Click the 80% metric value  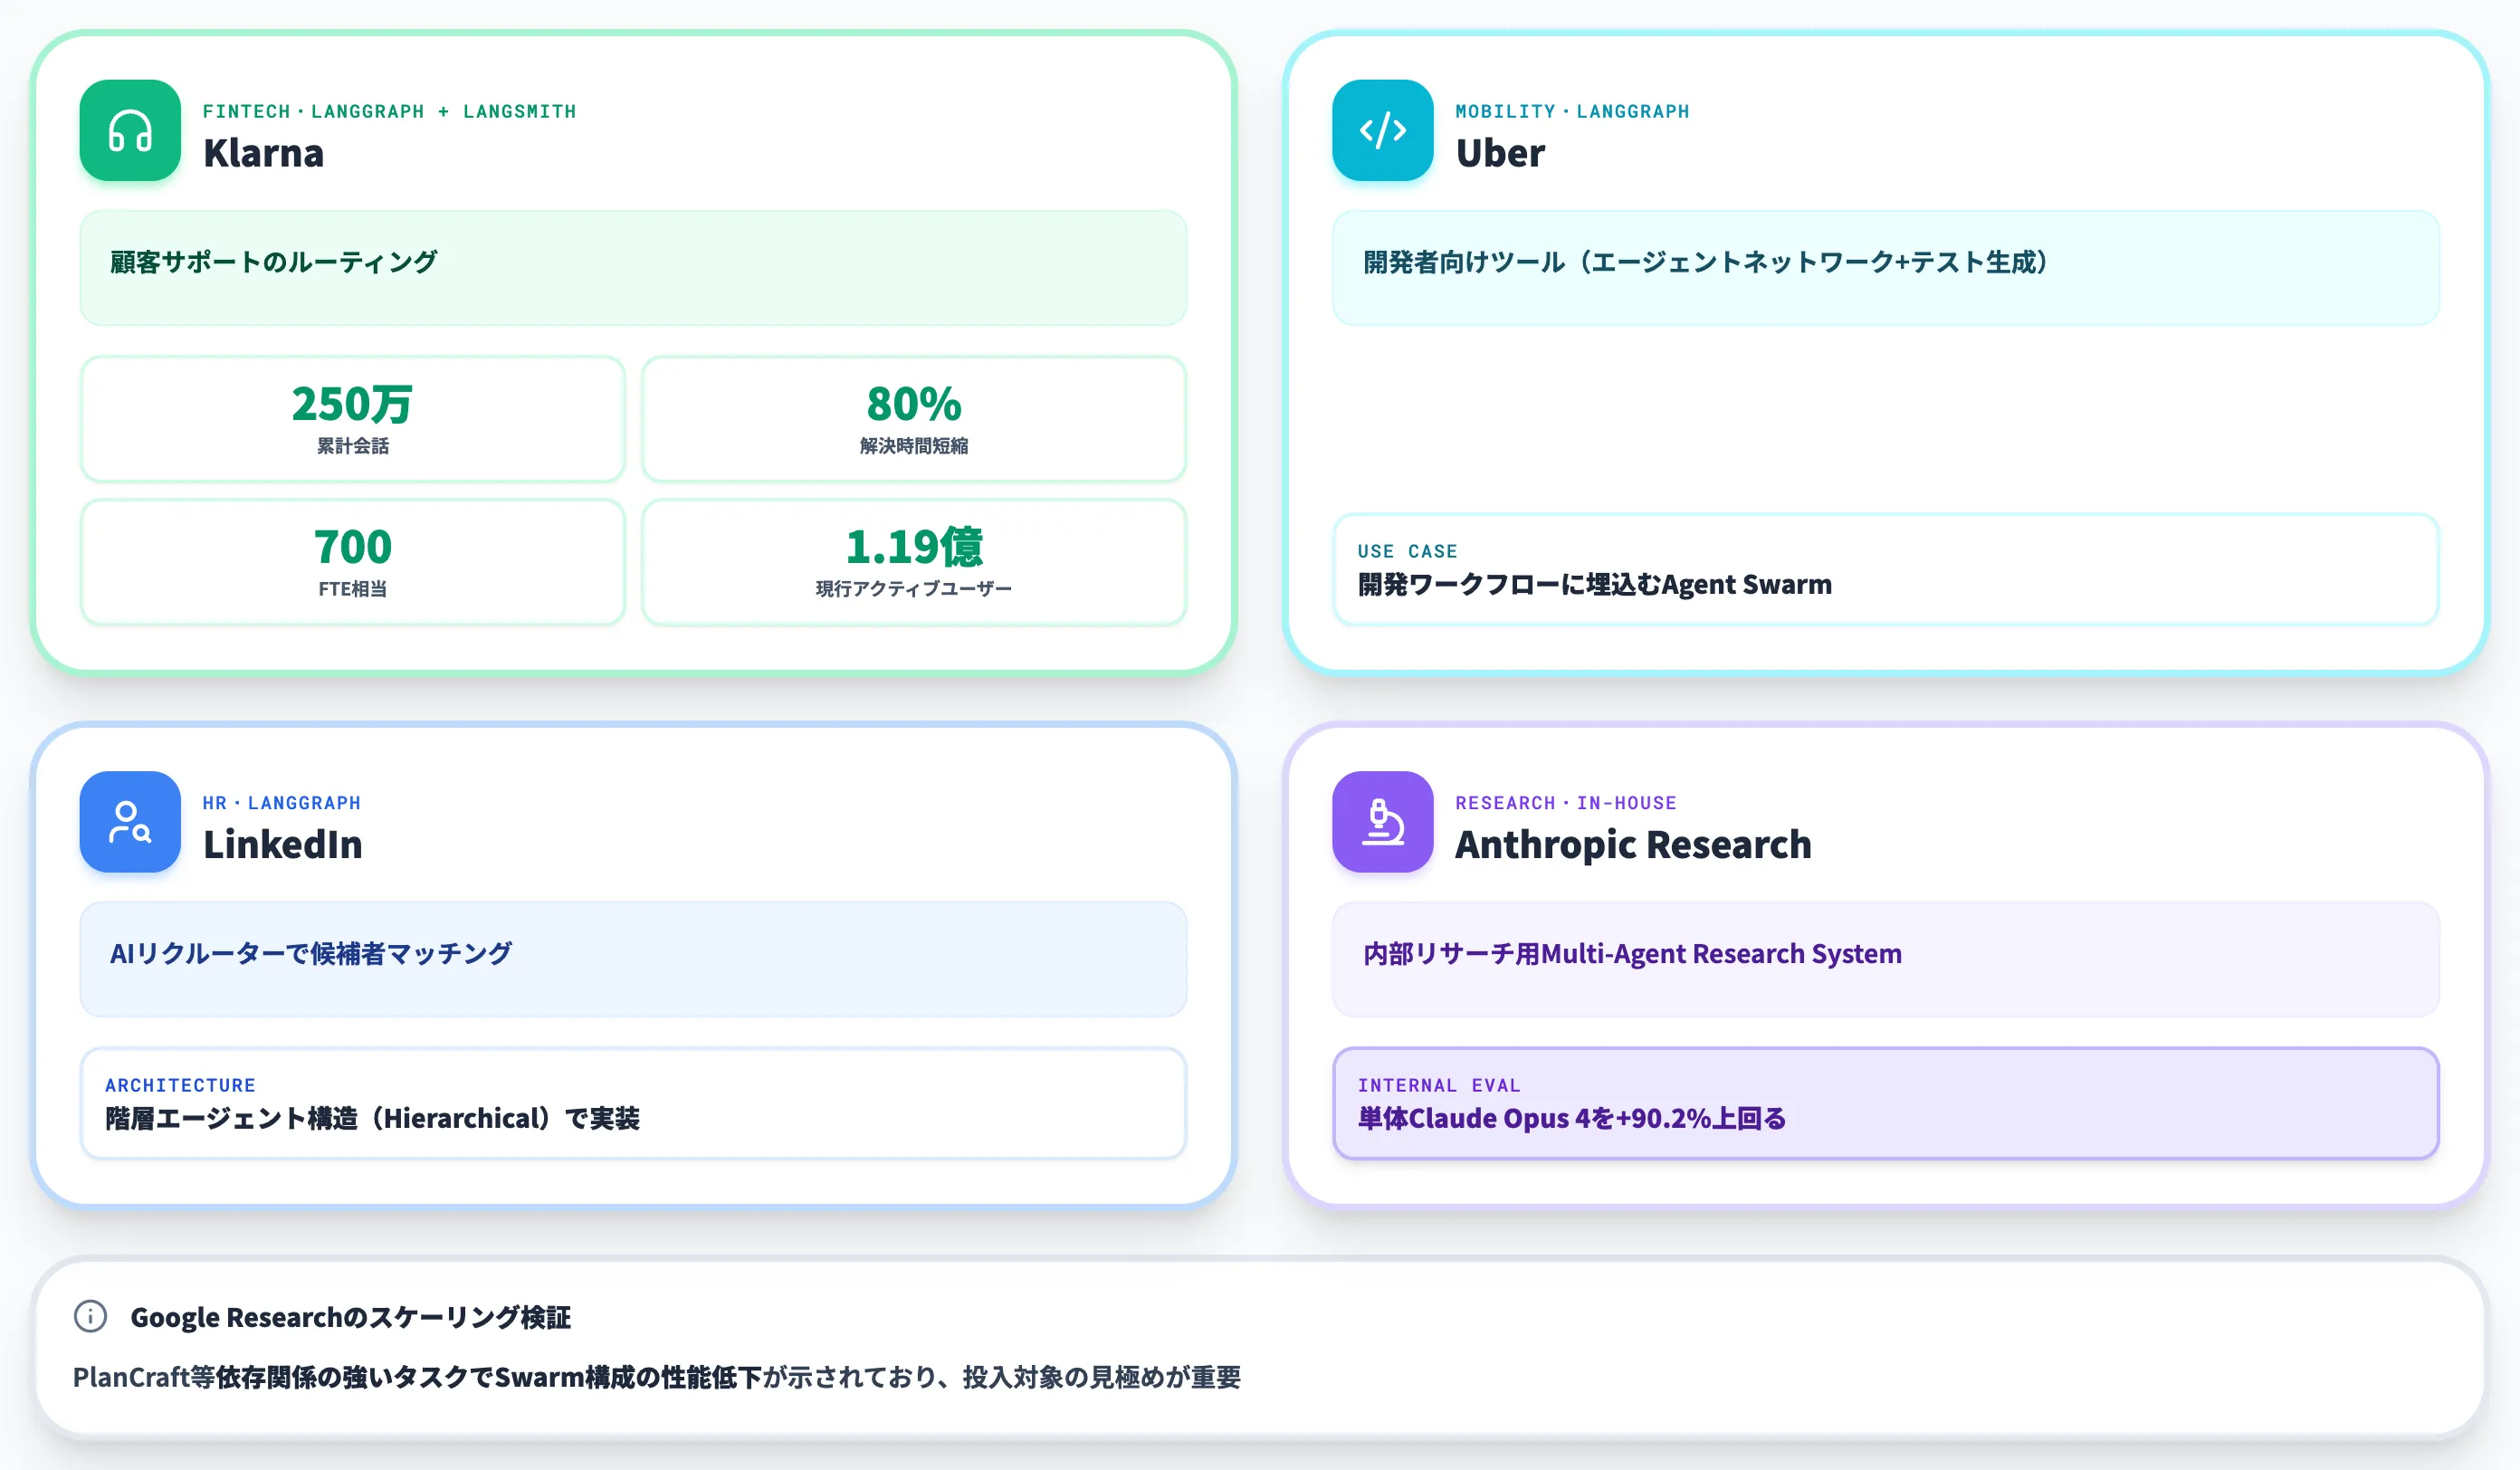click(x=914, y=404)
